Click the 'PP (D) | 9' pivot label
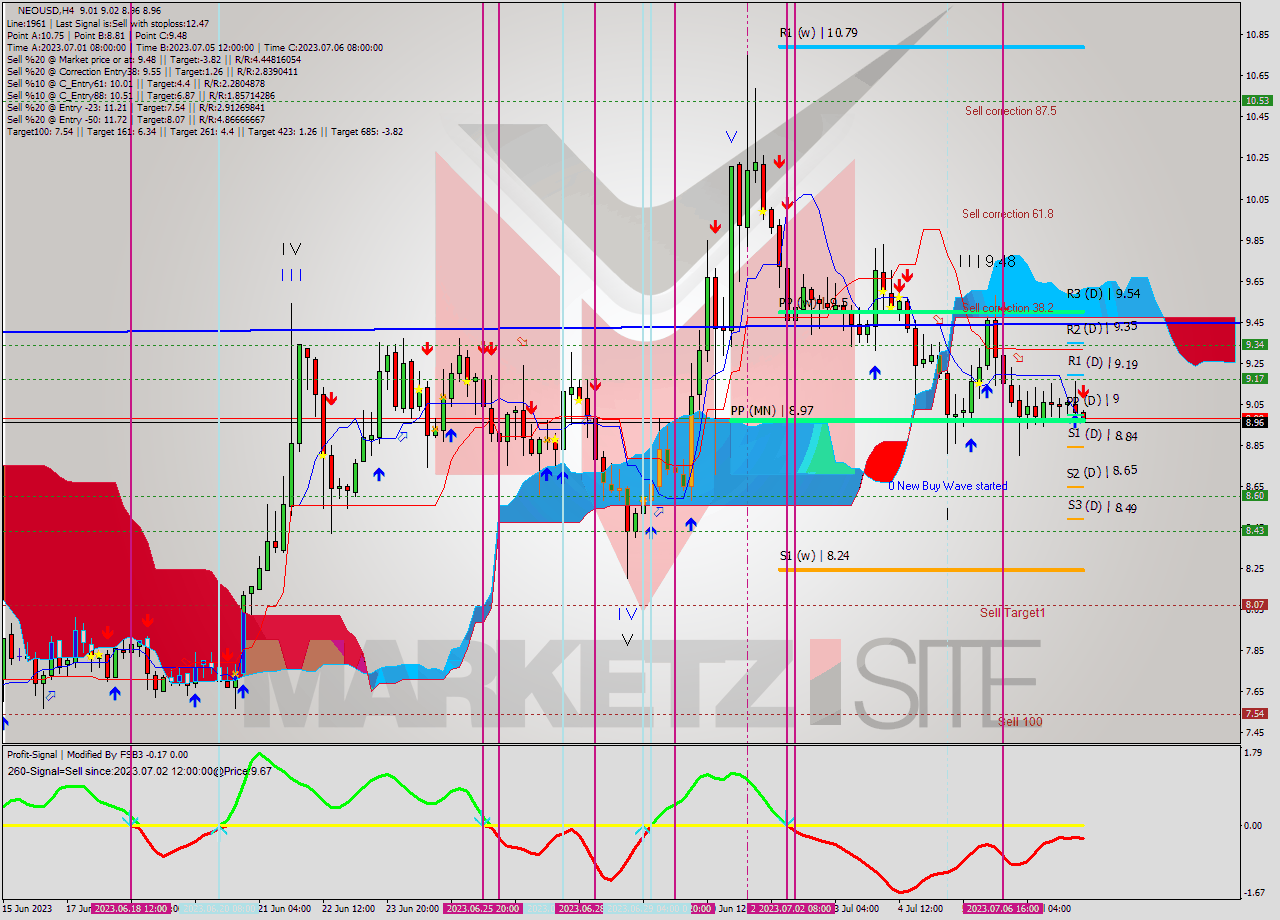This screenshot has width=1280, height=920. pyautogui.click(x=1093, y=399)
